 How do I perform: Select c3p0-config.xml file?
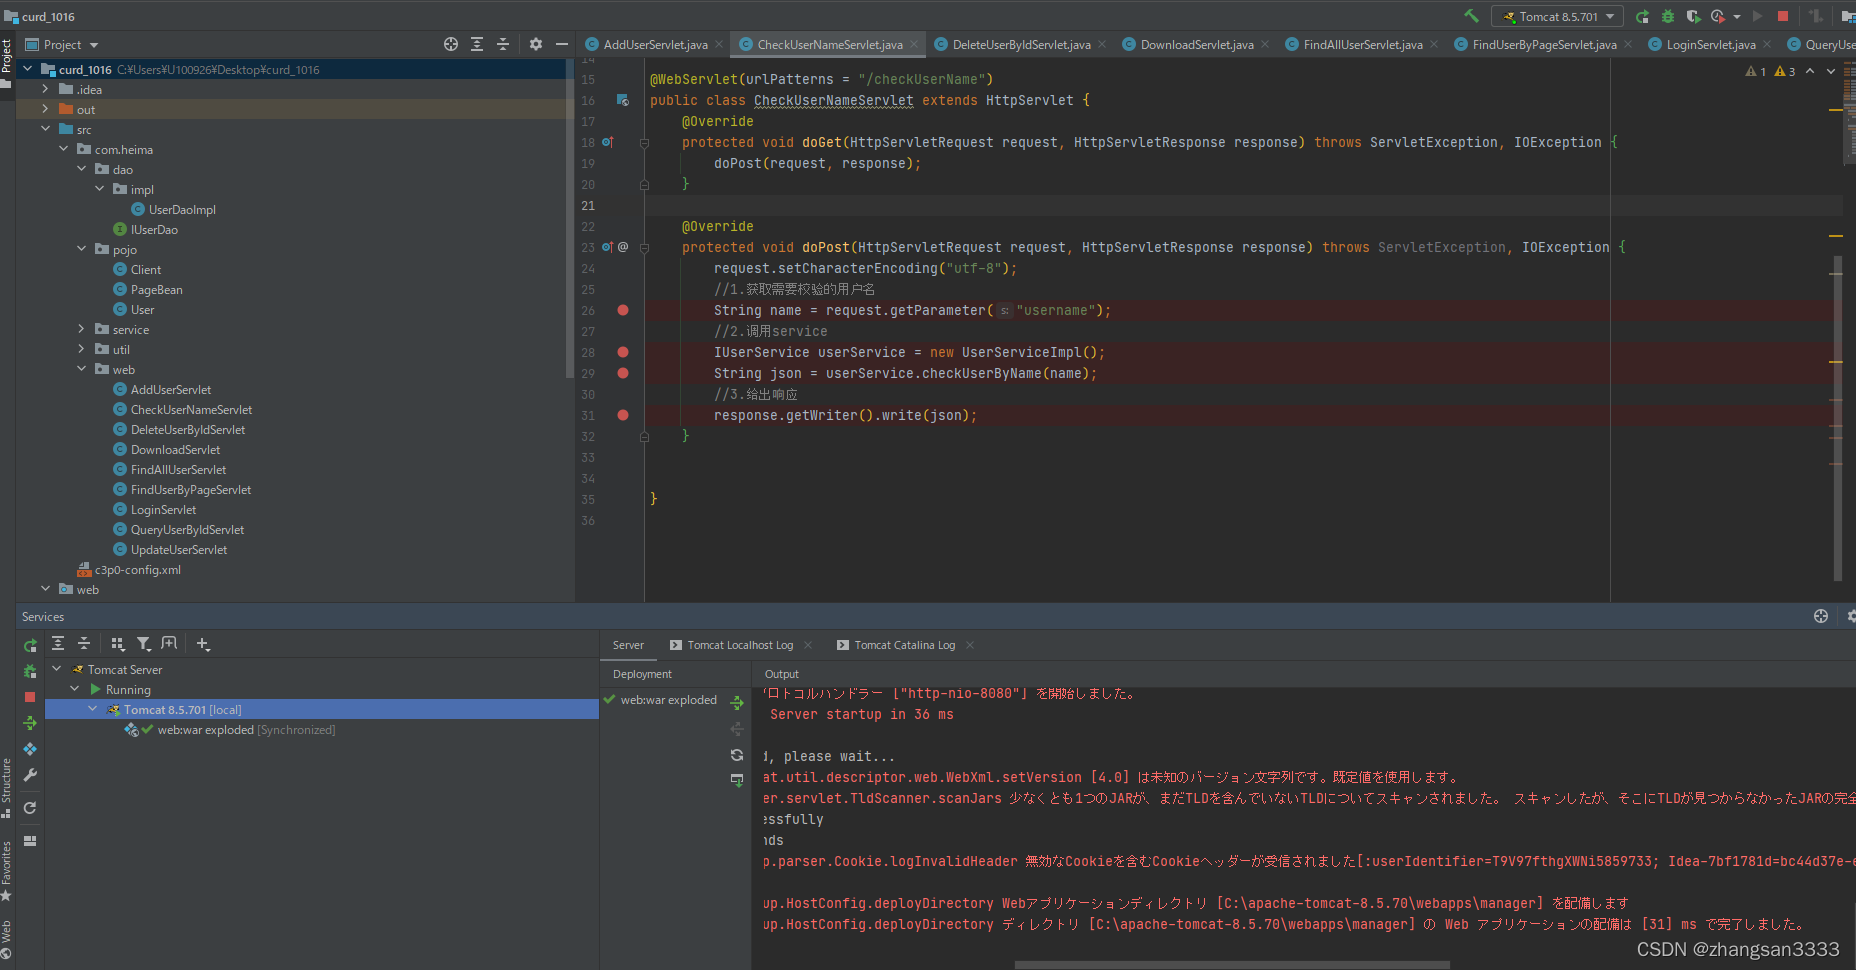pos(137,569)
